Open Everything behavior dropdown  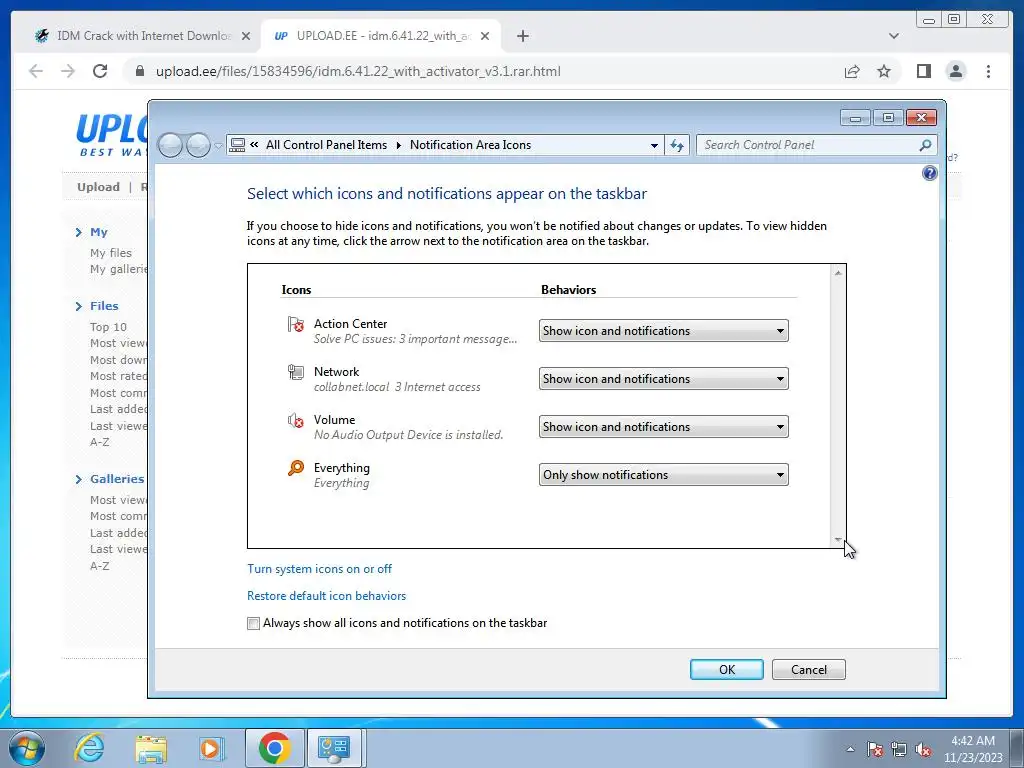point(664,475)
